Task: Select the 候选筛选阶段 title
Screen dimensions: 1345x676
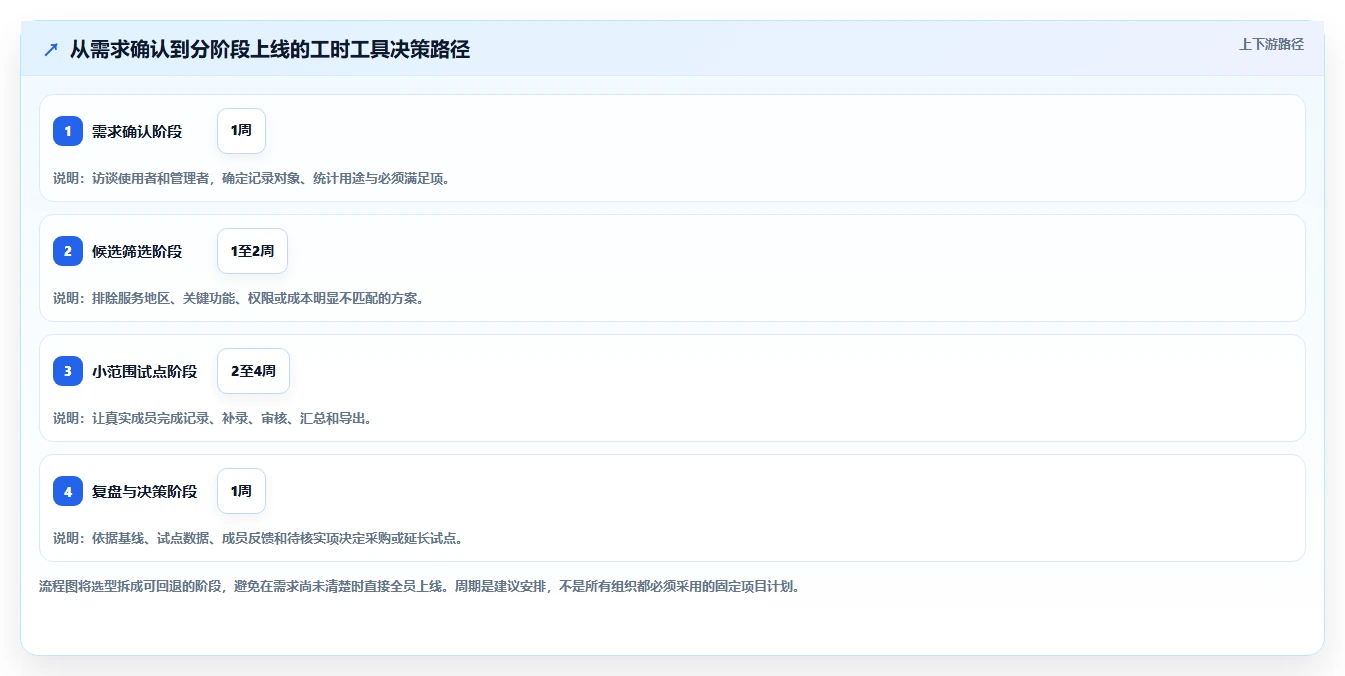Action: tap(137, 251)
